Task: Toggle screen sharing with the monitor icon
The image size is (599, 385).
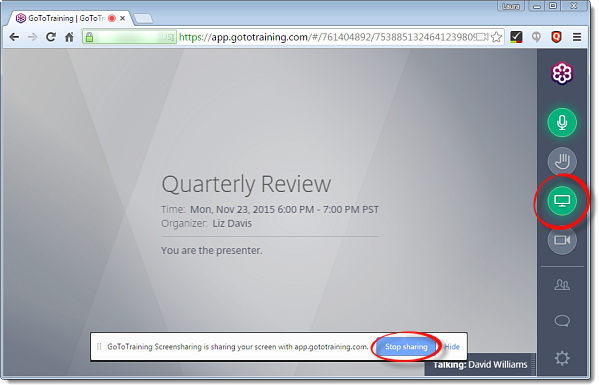Action: click(562, 201)
